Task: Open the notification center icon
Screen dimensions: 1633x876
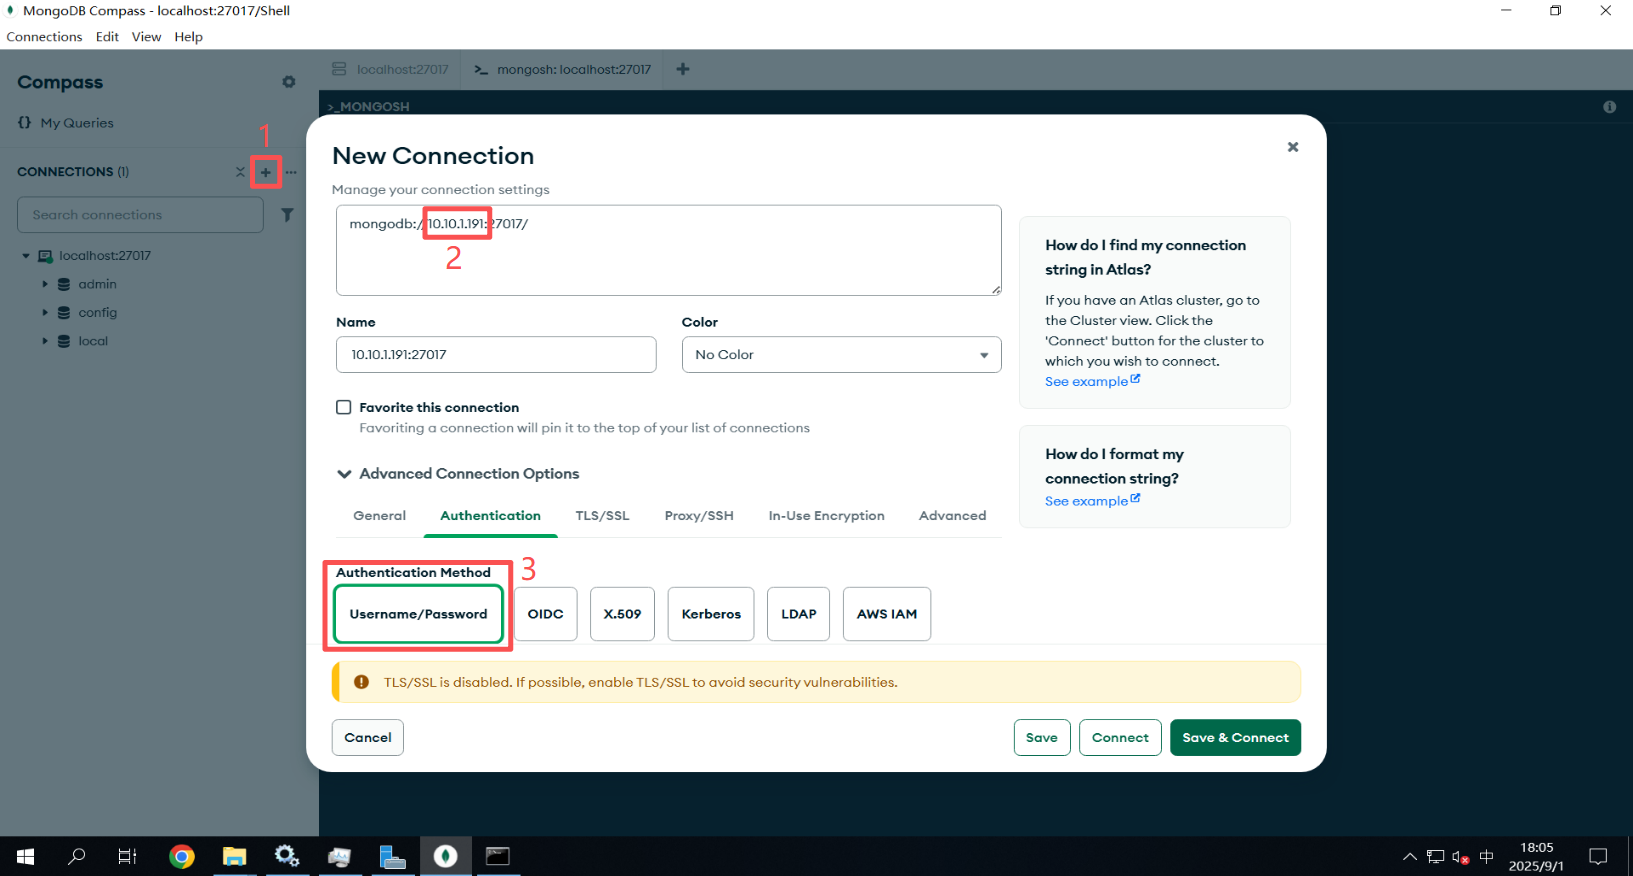Action: click(1598, 856)
